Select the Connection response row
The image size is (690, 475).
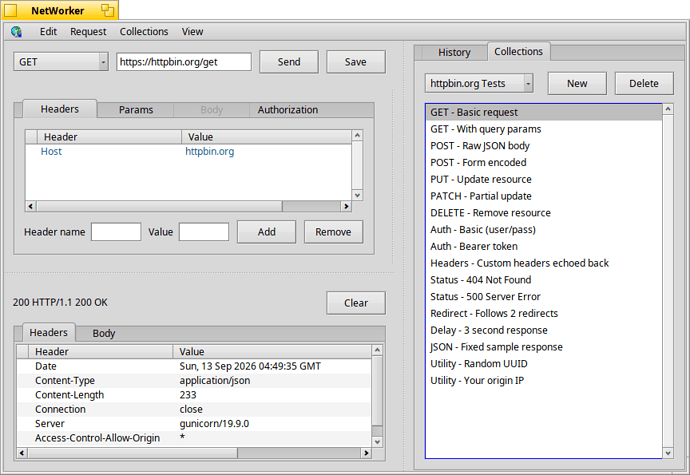pyautogui.click(x=194, y=409)
